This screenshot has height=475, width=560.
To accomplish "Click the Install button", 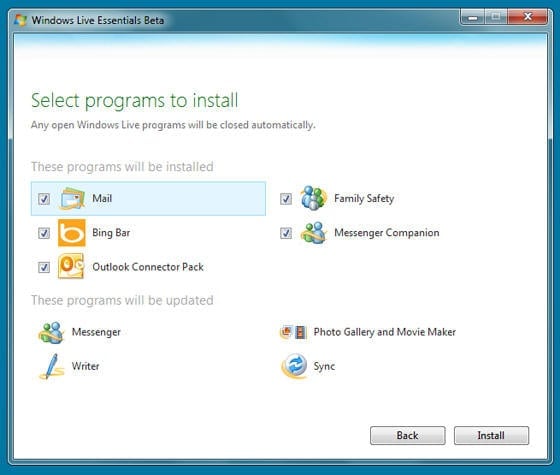I will tap(491, 435).
